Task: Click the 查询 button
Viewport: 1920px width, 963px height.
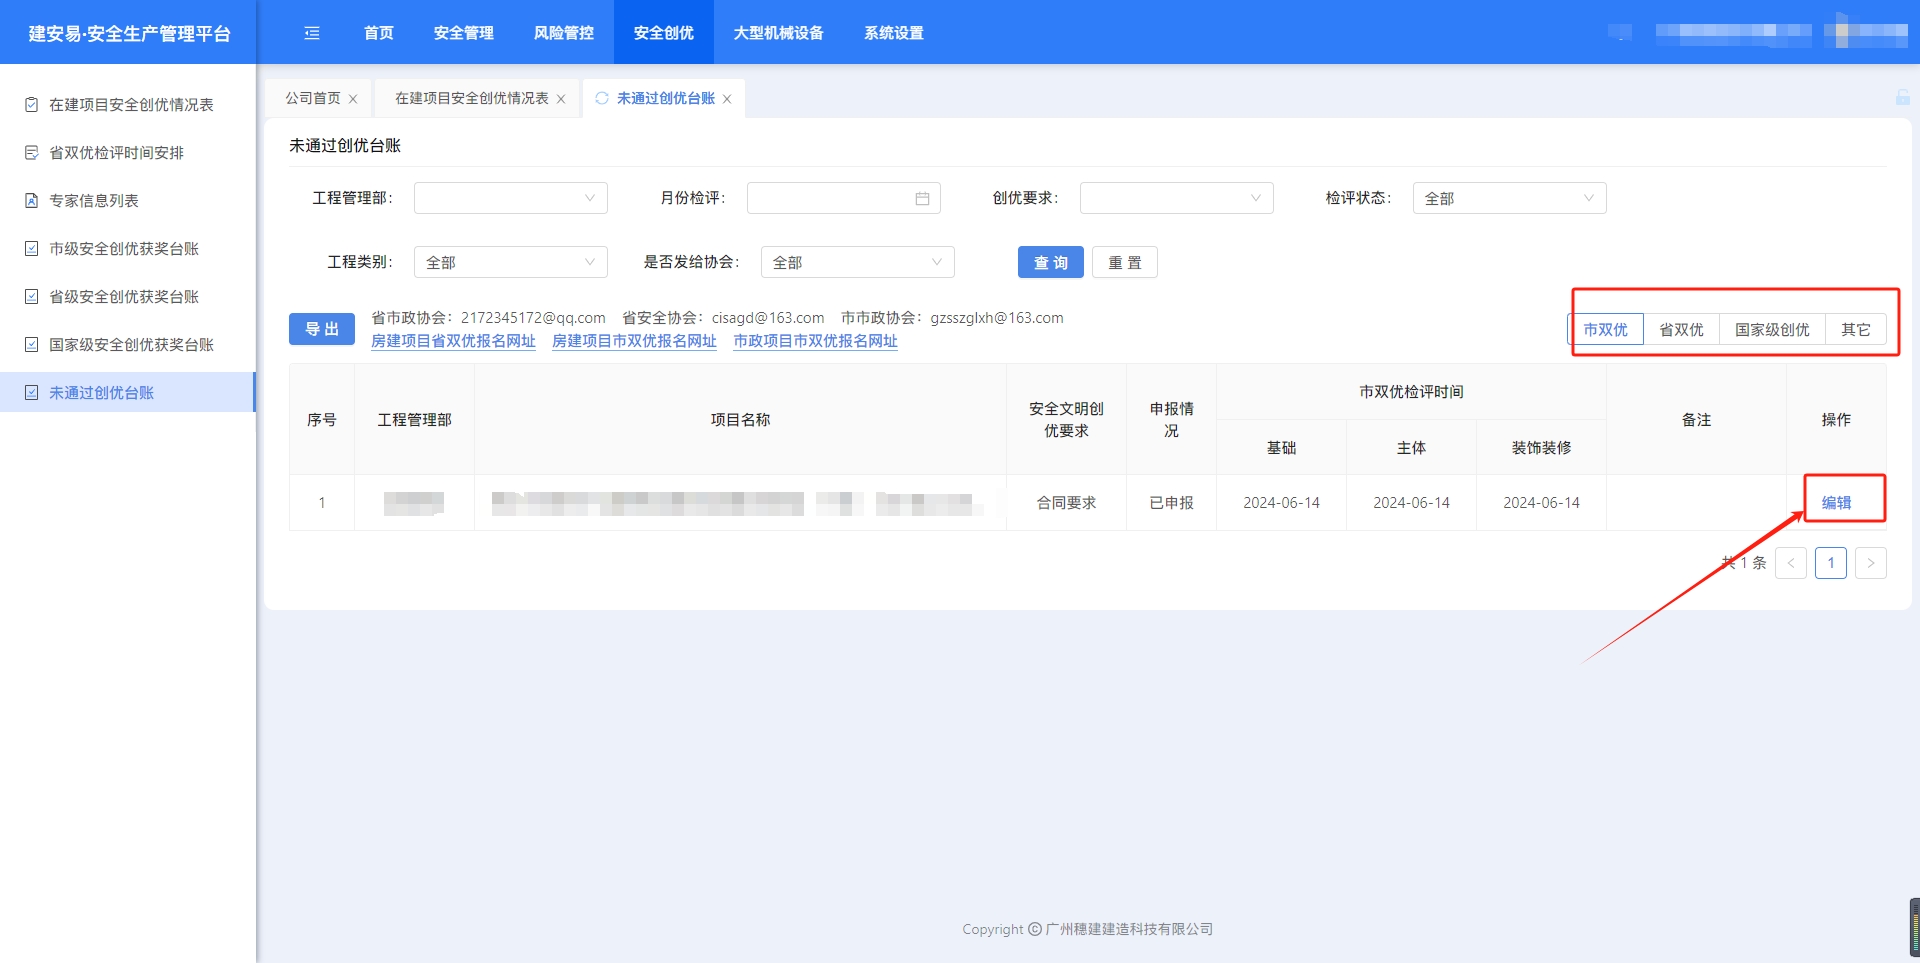Action: pyautogui.click(x=1050, y=262)
